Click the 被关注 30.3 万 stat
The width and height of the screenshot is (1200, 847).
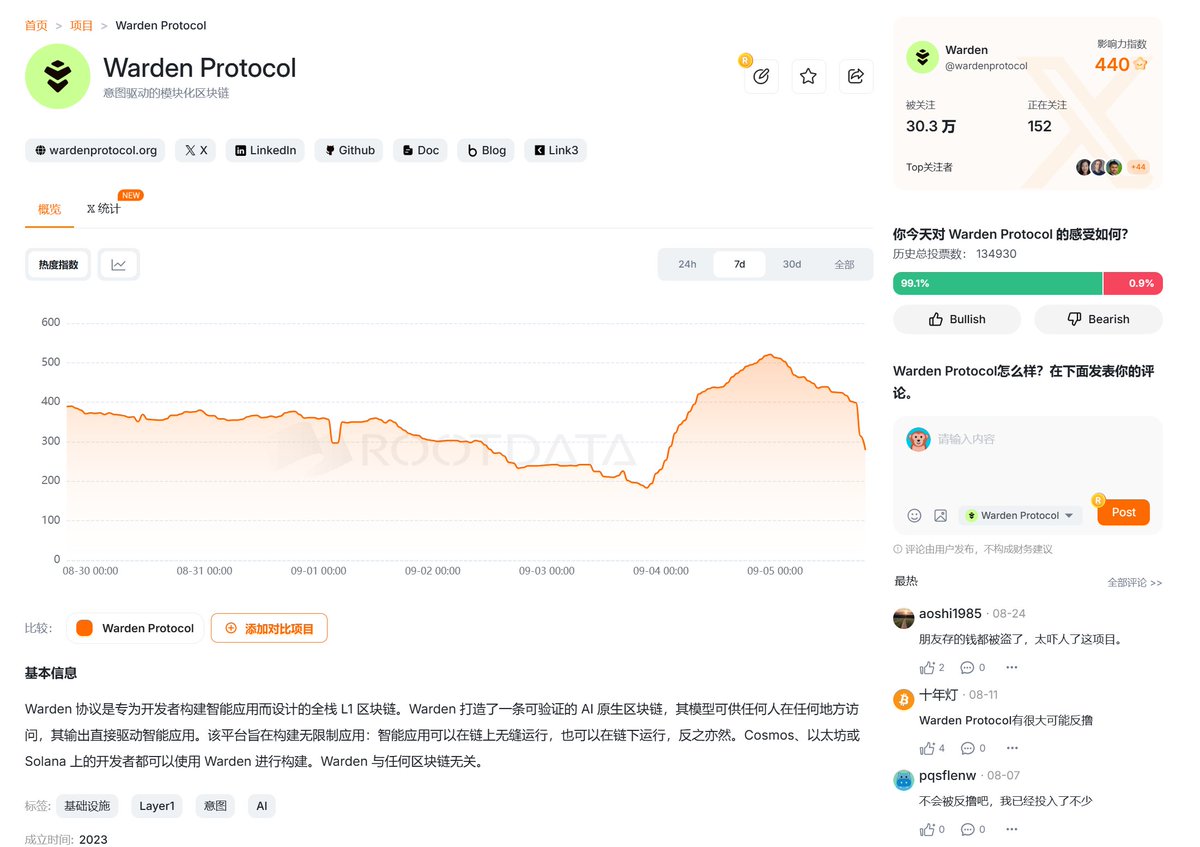pyautogui.click(x=931, y=117)
